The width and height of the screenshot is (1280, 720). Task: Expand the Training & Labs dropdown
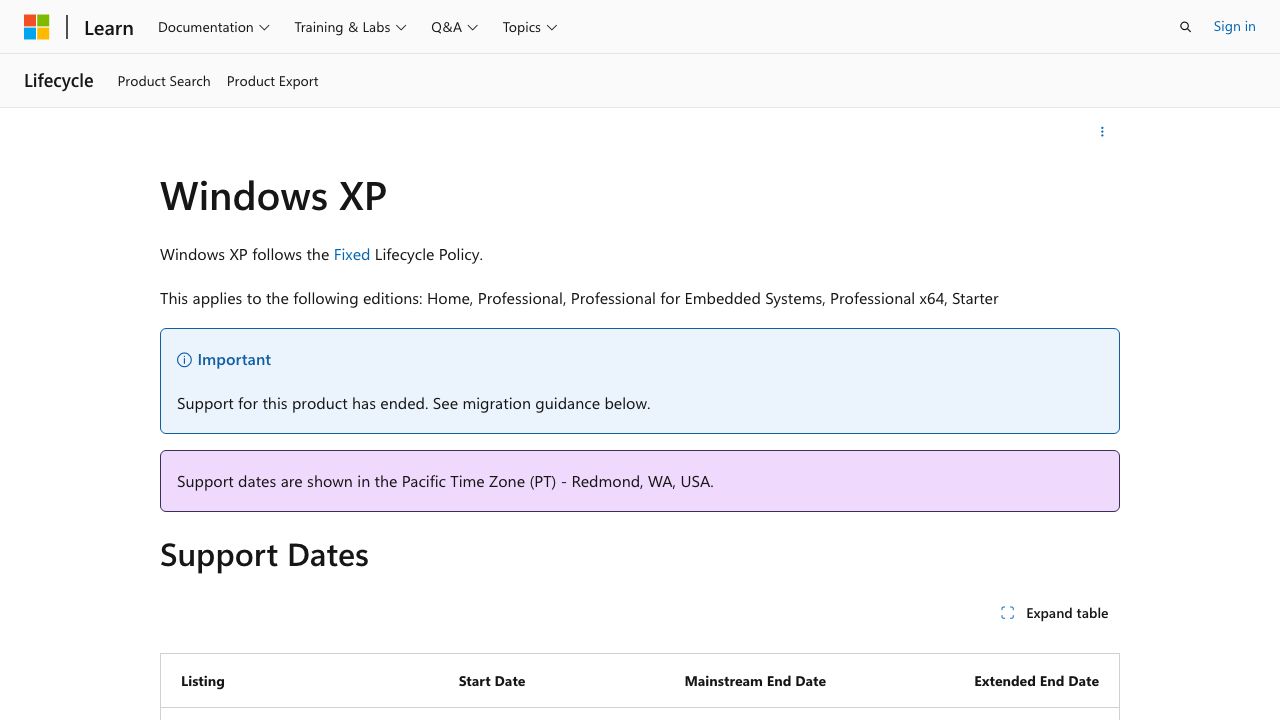[350, 27]
